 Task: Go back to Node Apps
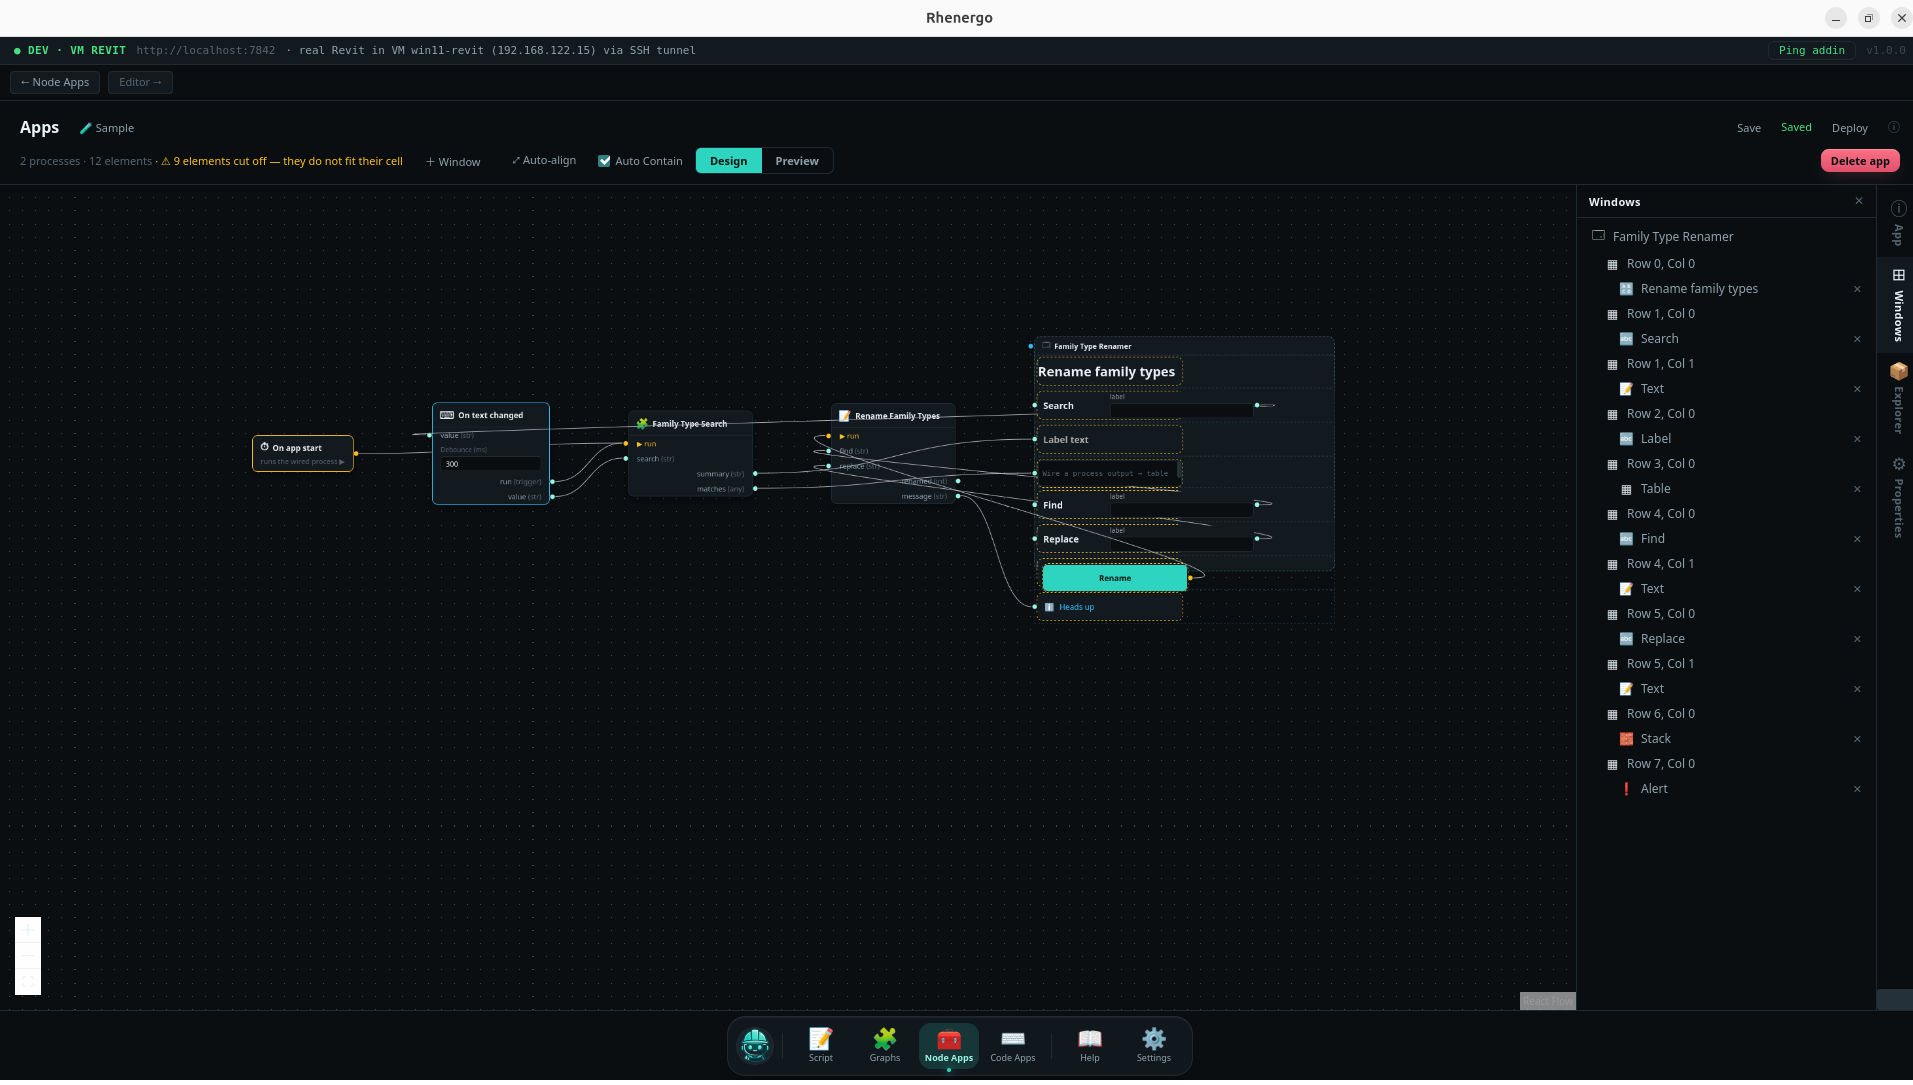coord(55,82)
